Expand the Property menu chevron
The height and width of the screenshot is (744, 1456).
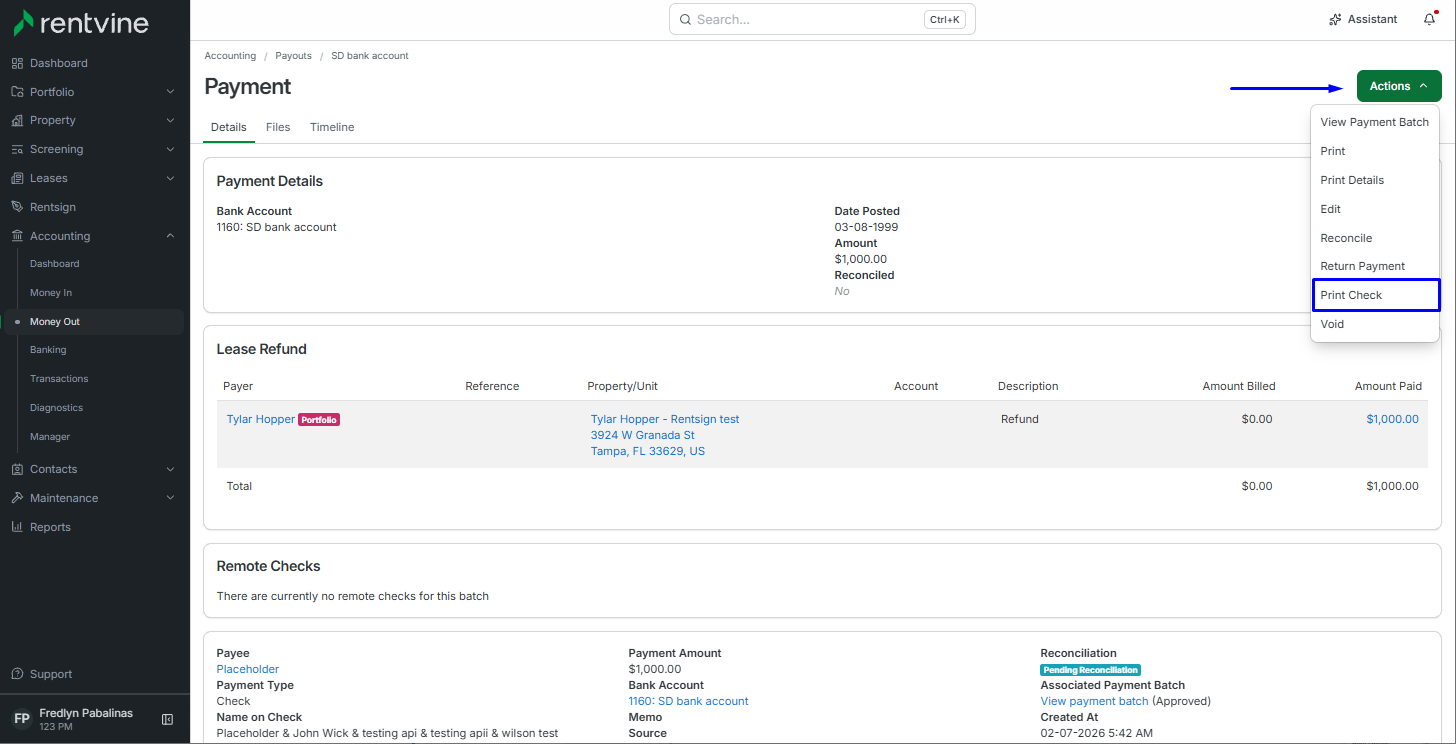170,120
